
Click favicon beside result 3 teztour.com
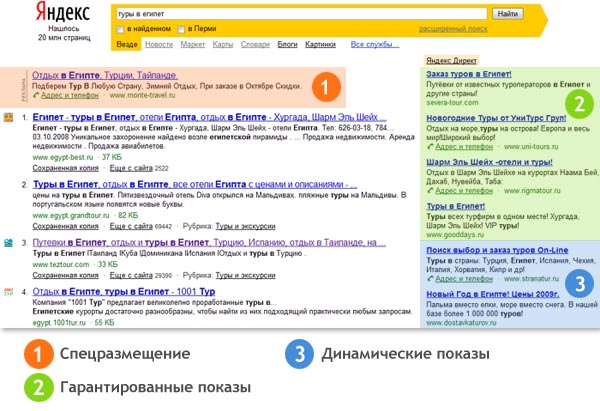8,243
